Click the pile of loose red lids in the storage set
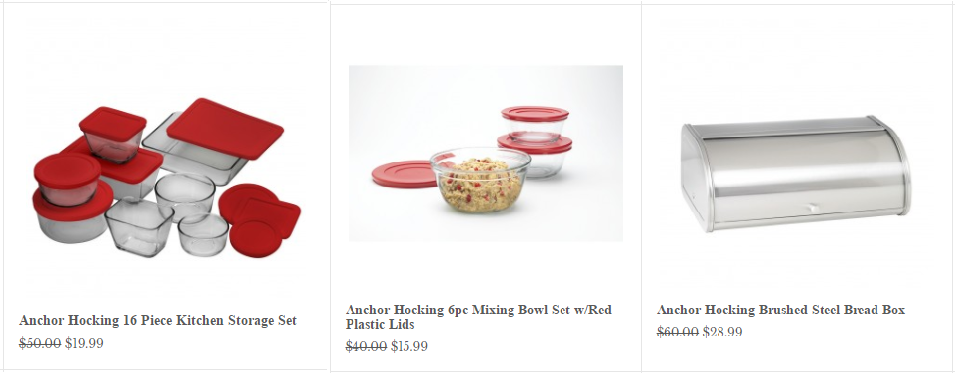 [260, 220]
